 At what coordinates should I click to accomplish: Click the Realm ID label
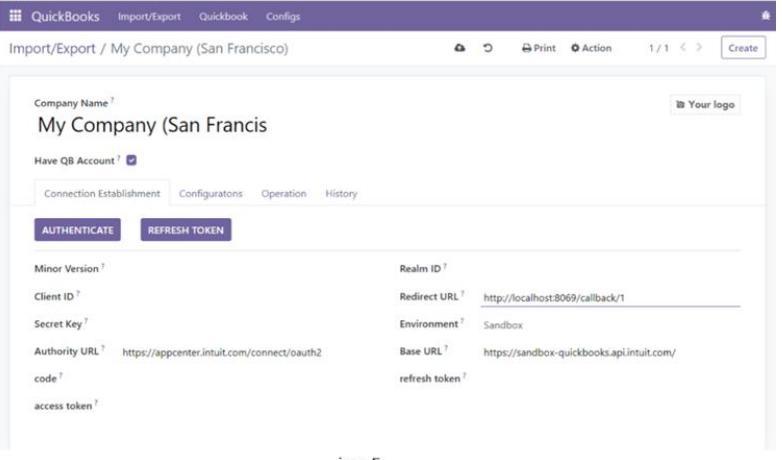420,268
